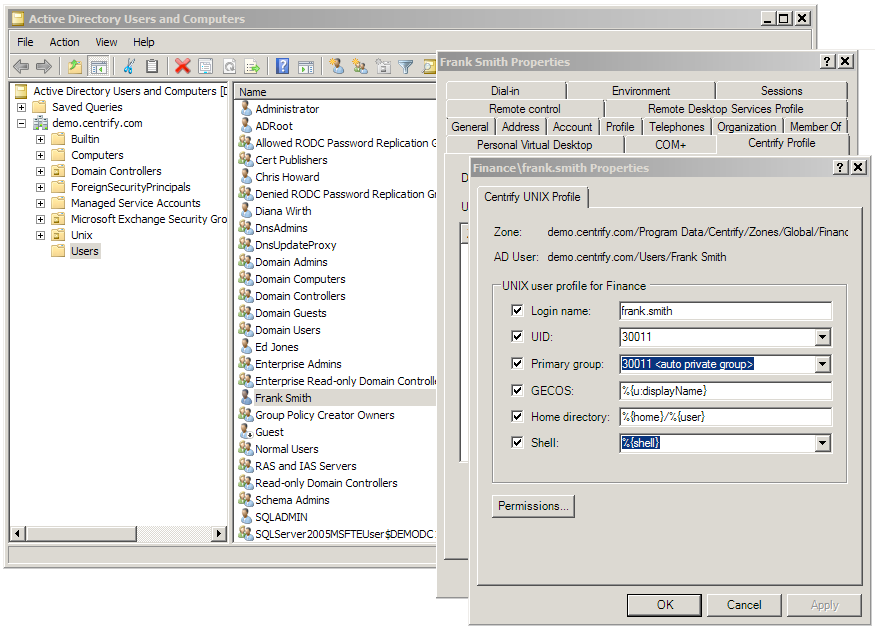This screenshot has width=875, height=628.
Task: Open the UID dropdown list
Action: 822,337
